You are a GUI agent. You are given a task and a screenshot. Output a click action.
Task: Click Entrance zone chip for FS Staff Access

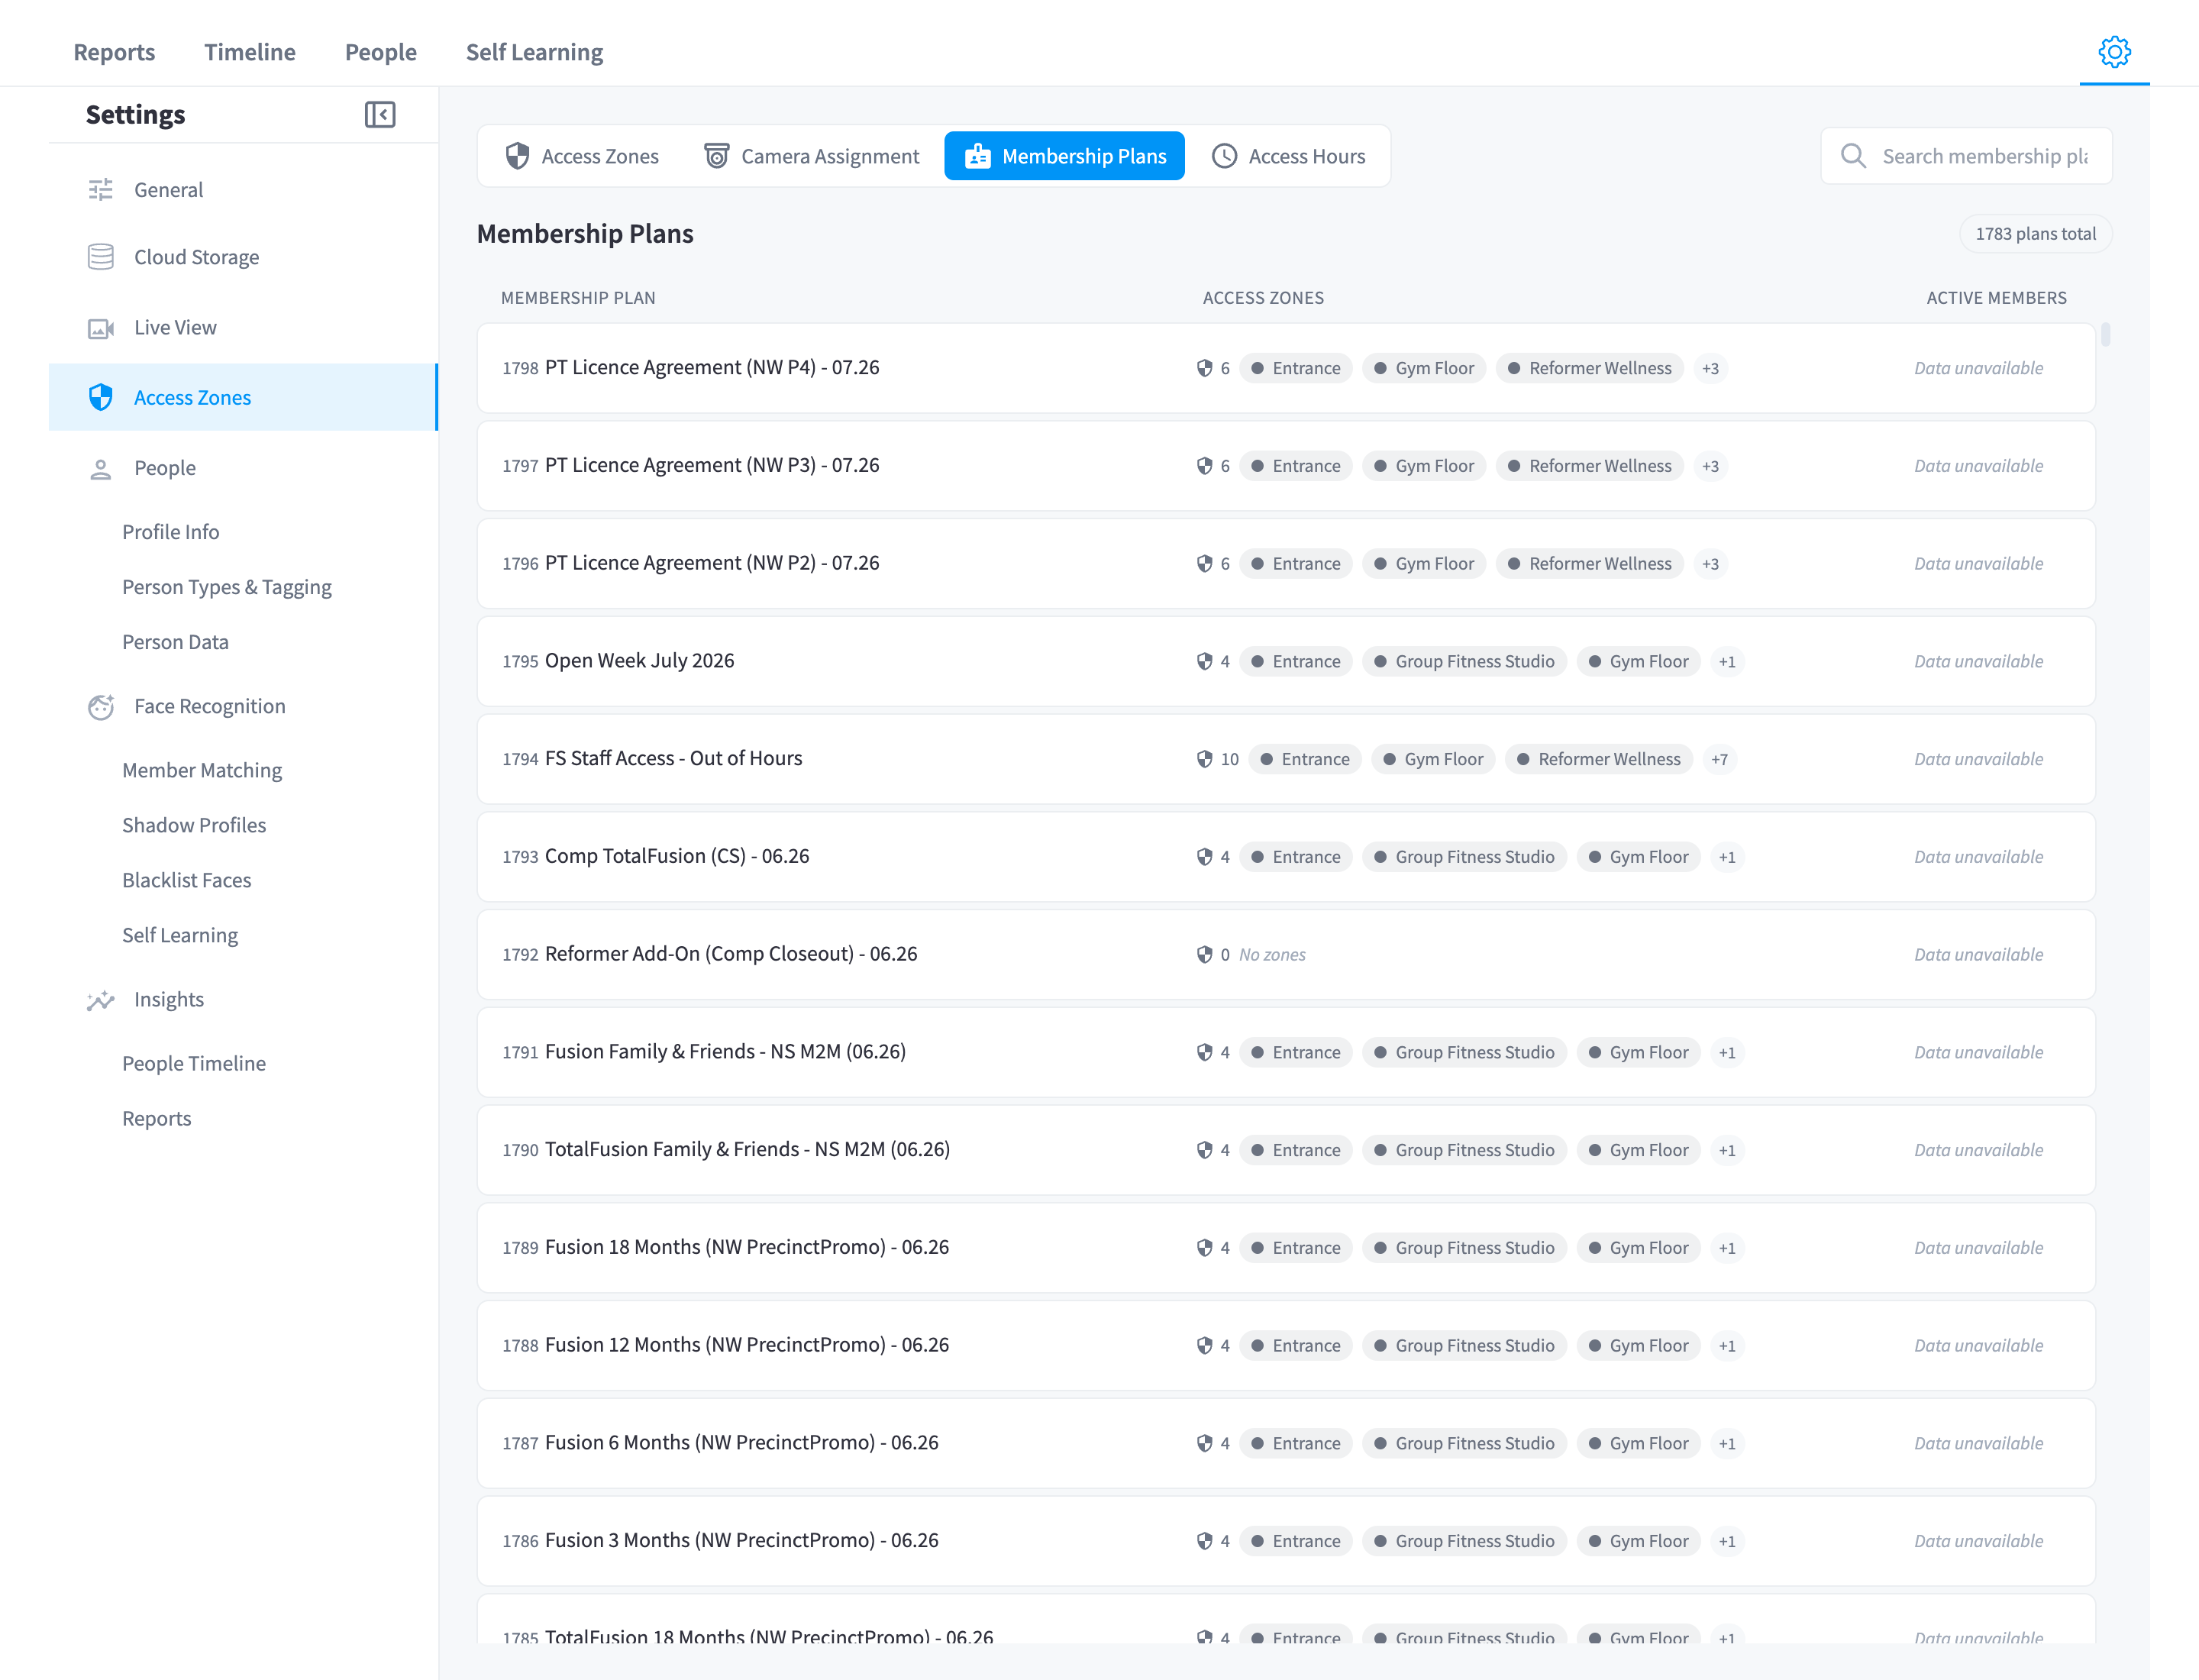[1305, 759]
